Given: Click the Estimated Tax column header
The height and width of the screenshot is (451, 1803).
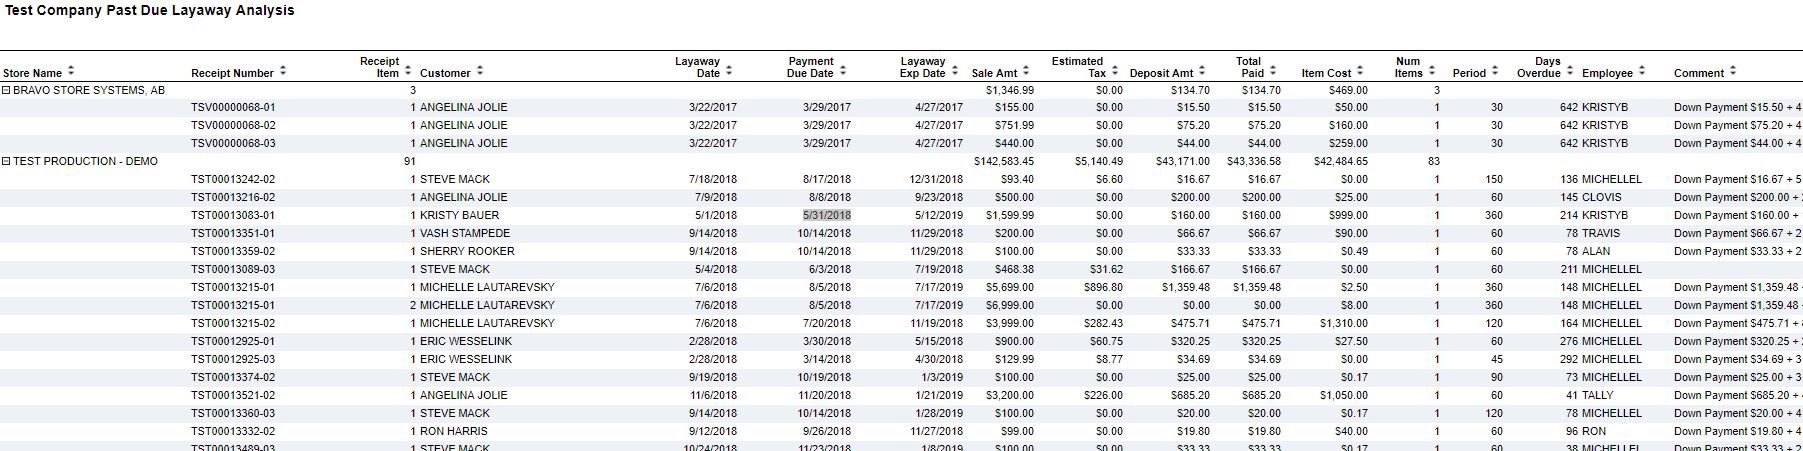Looking at the screenshot, I should [x=1077, y=67].
